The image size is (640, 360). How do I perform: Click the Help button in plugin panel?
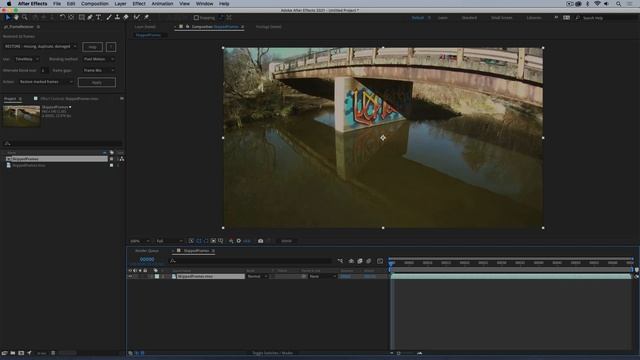93,47
